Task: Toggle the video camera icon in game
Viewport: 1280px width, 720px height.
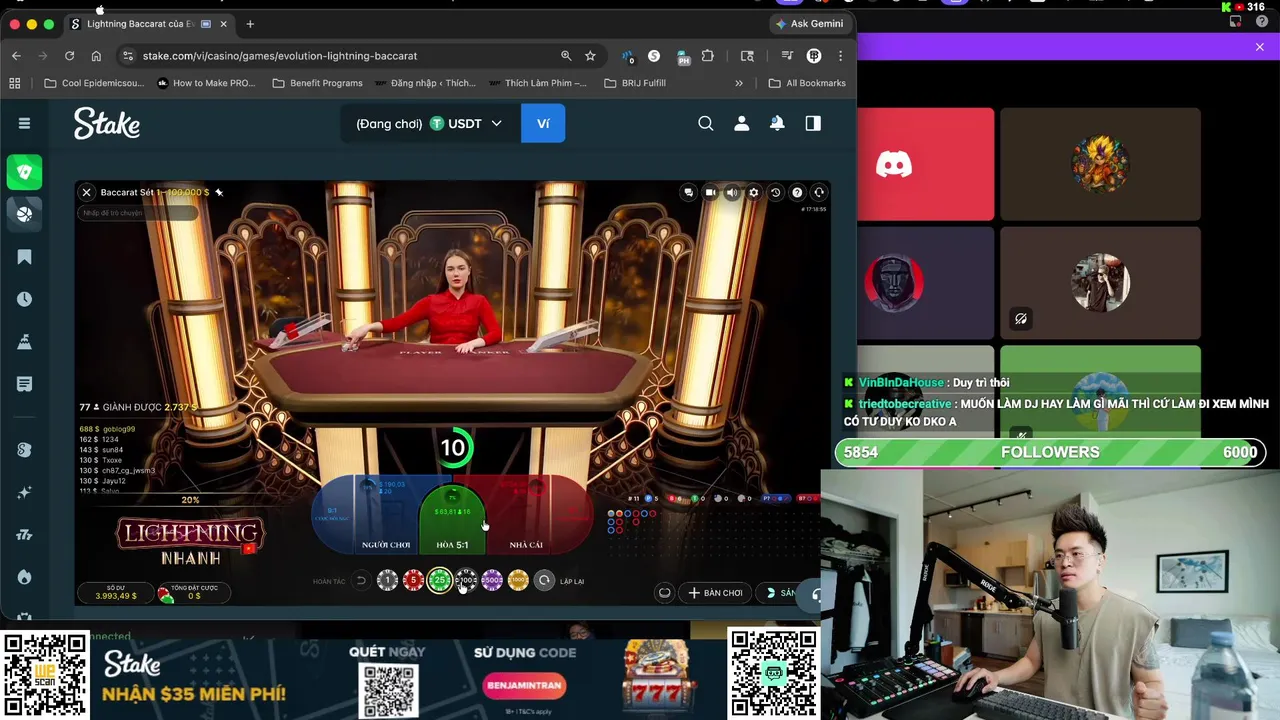Action: pos(710,192)
